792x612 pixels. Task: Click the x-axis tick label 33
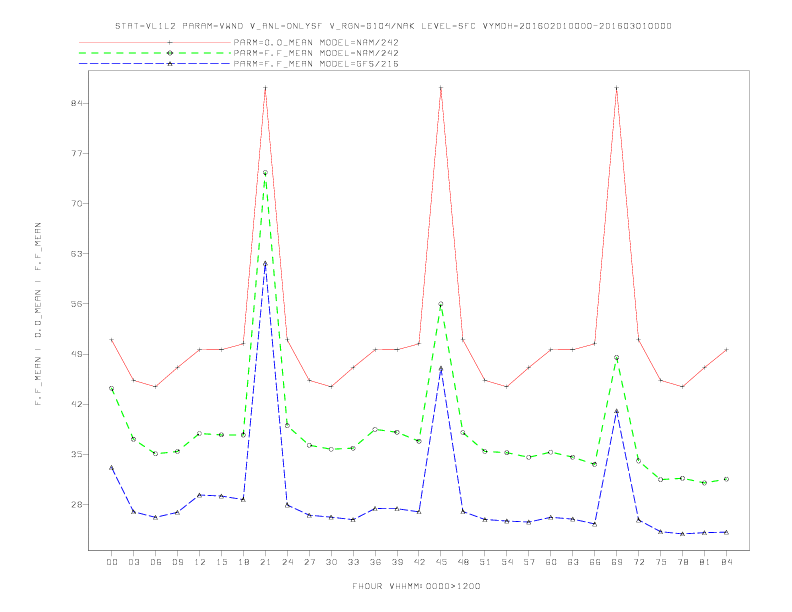click(x=353, y=562)
